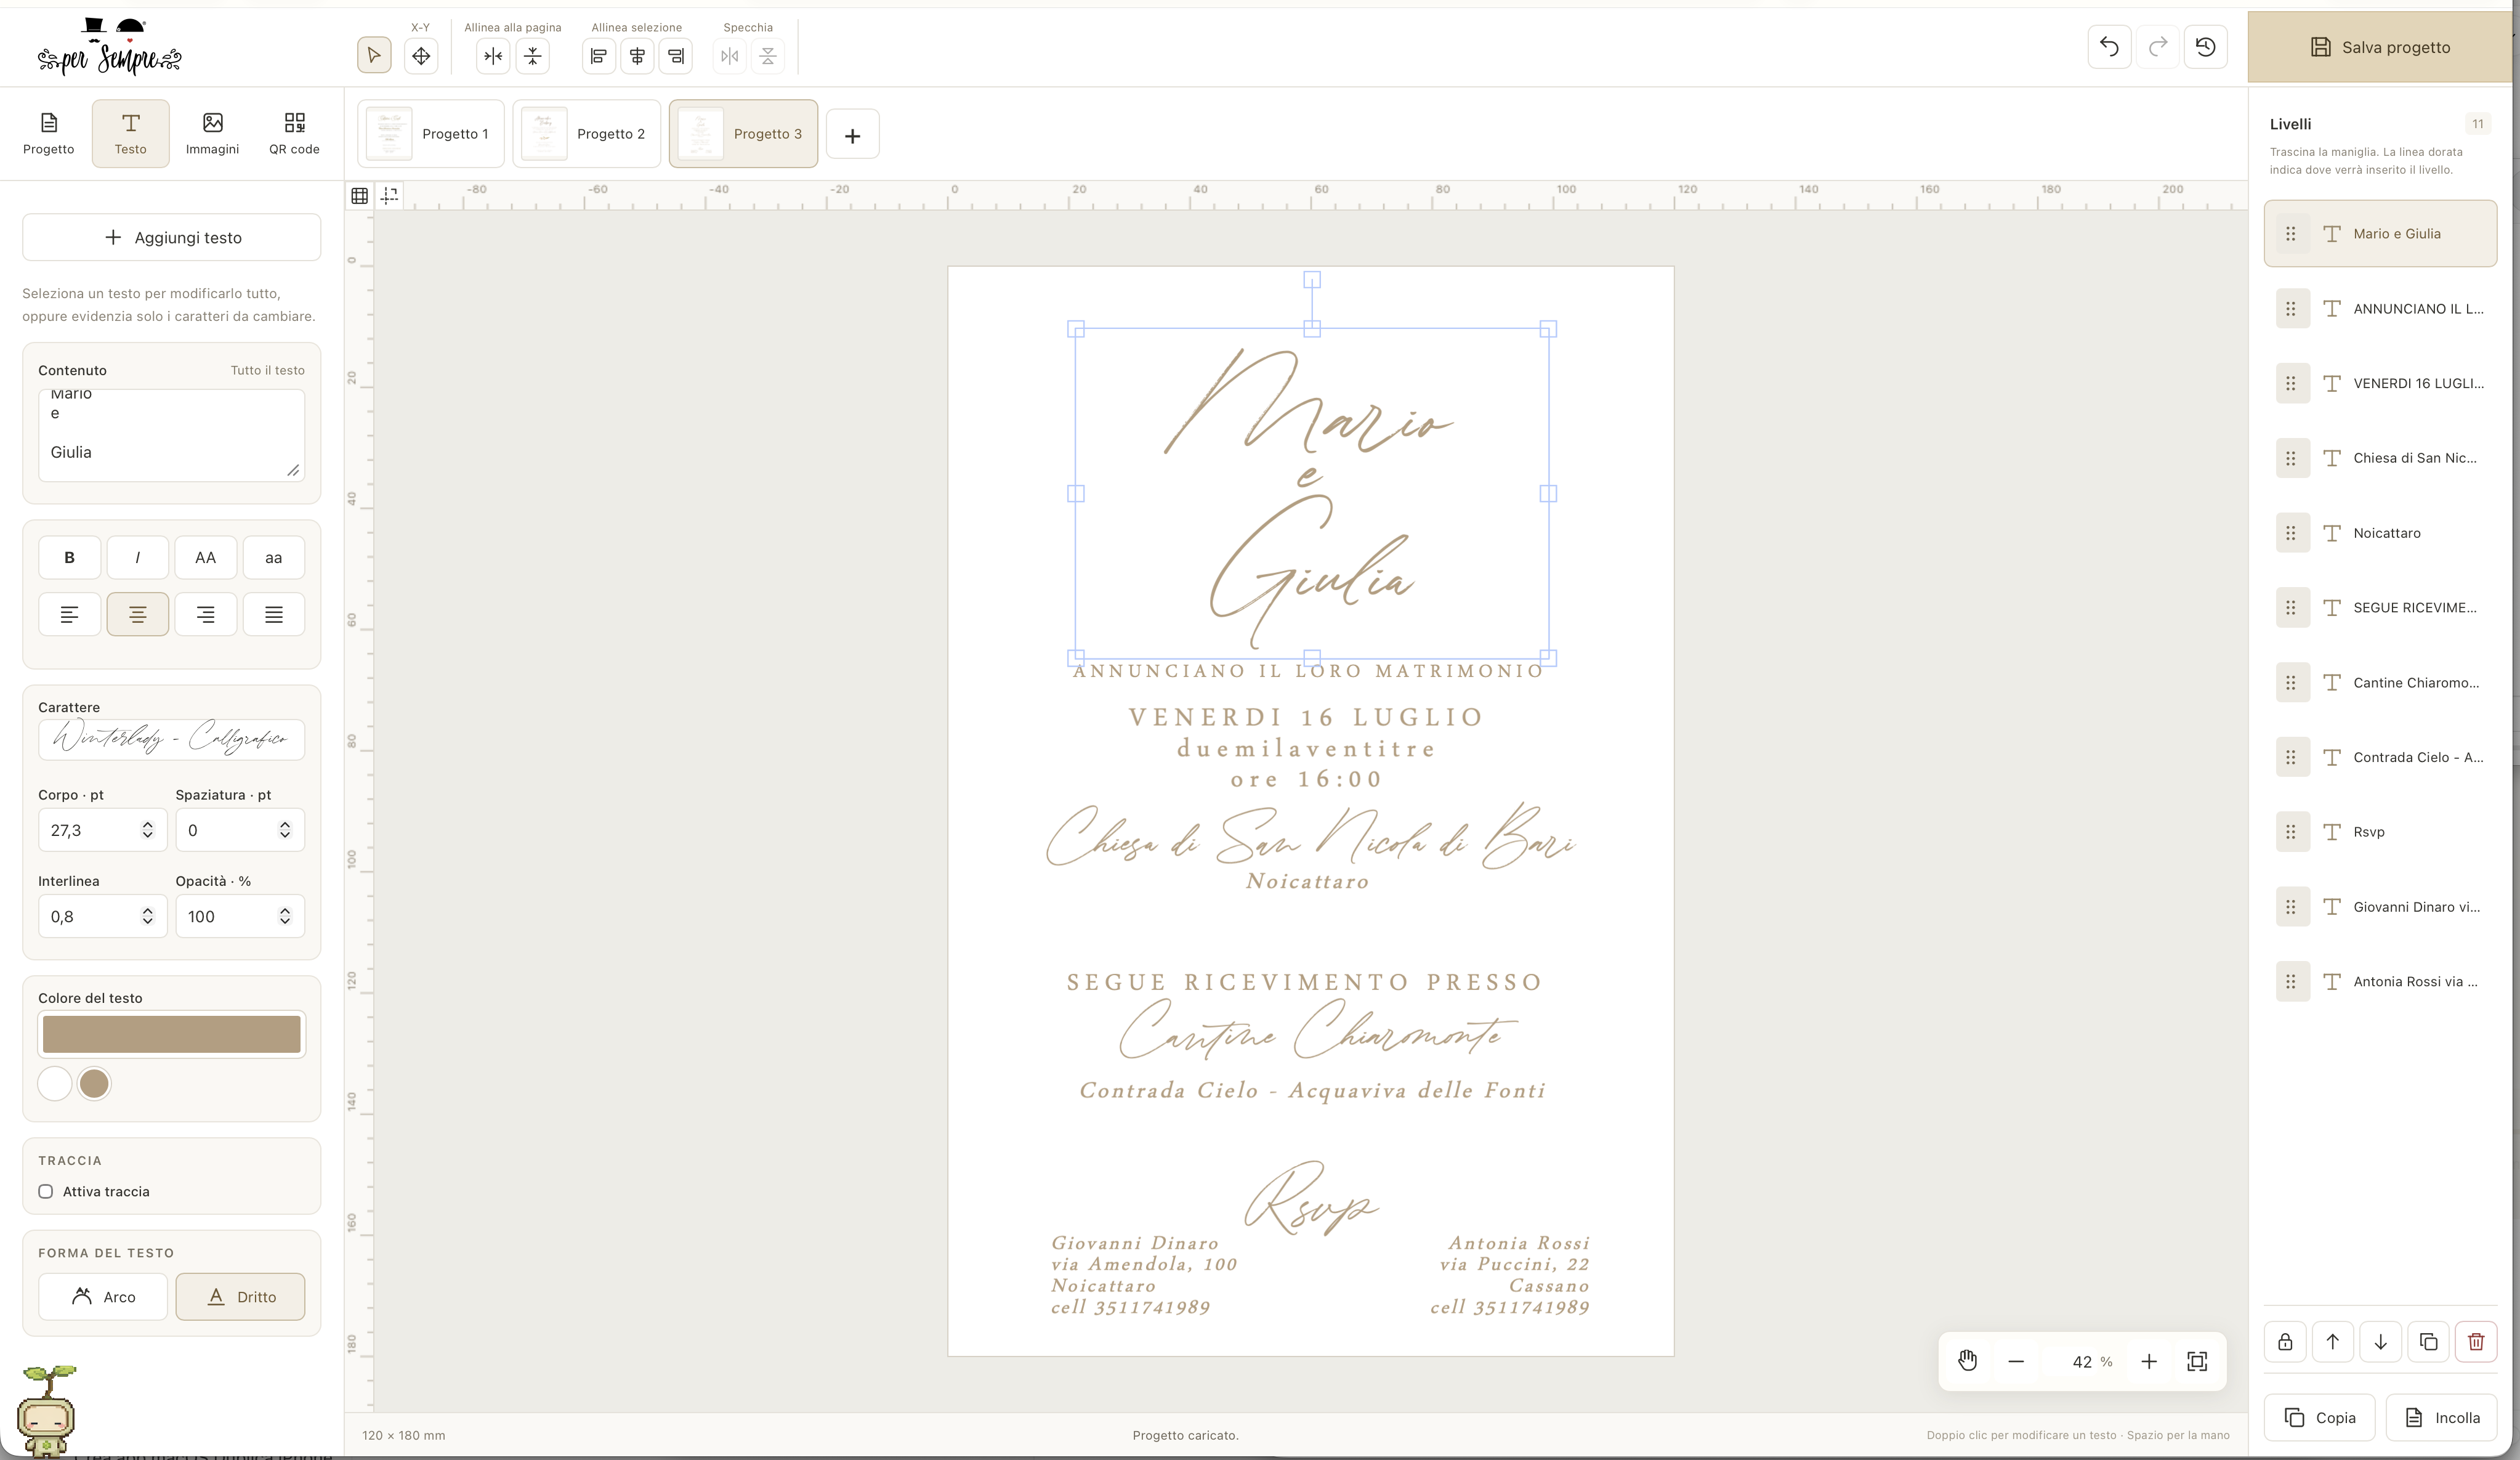The height and width of the screenshot is (1460, 2520).
Task: Click the Copia button
Action: pos(2319,1417)
